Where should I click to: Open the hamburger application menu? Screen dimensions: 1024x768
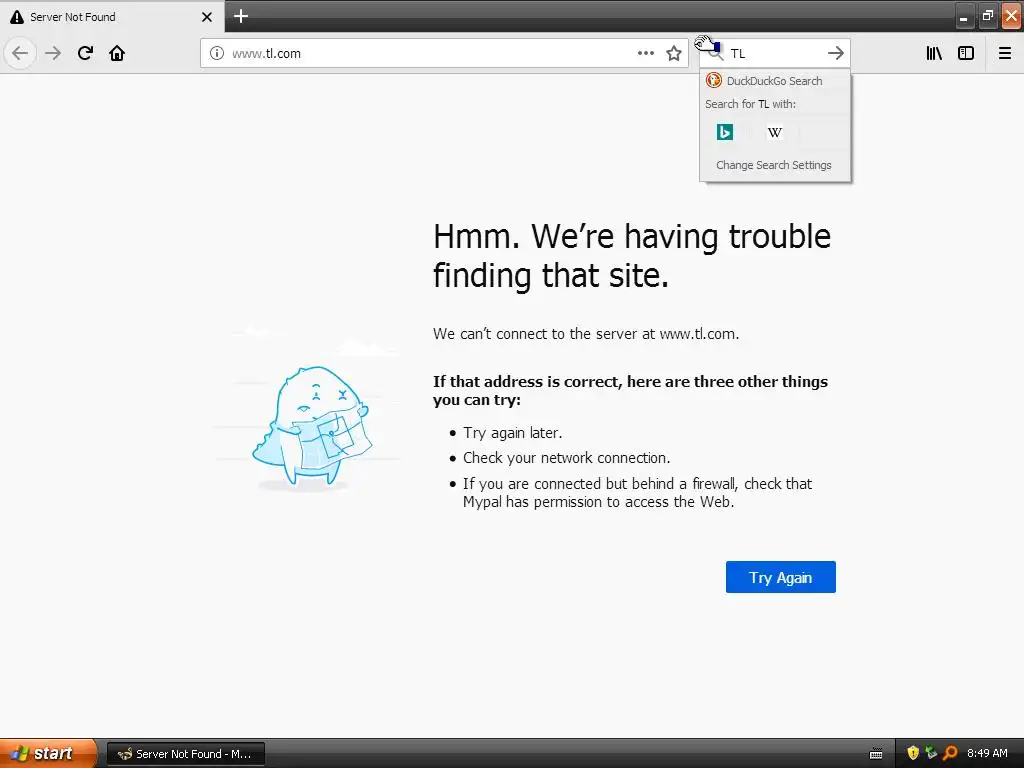click(1004, 53)
